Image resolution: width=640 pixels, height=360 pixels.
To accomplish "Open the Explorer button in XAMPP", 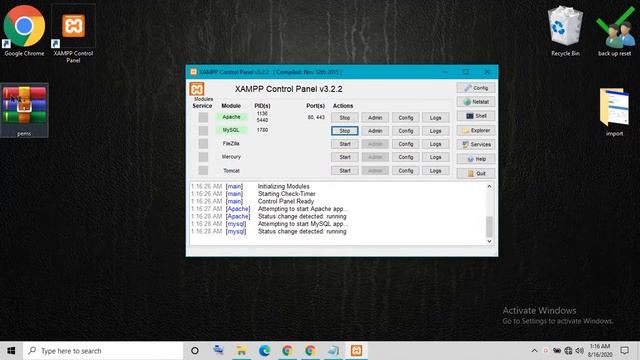I will pos(476,131).
